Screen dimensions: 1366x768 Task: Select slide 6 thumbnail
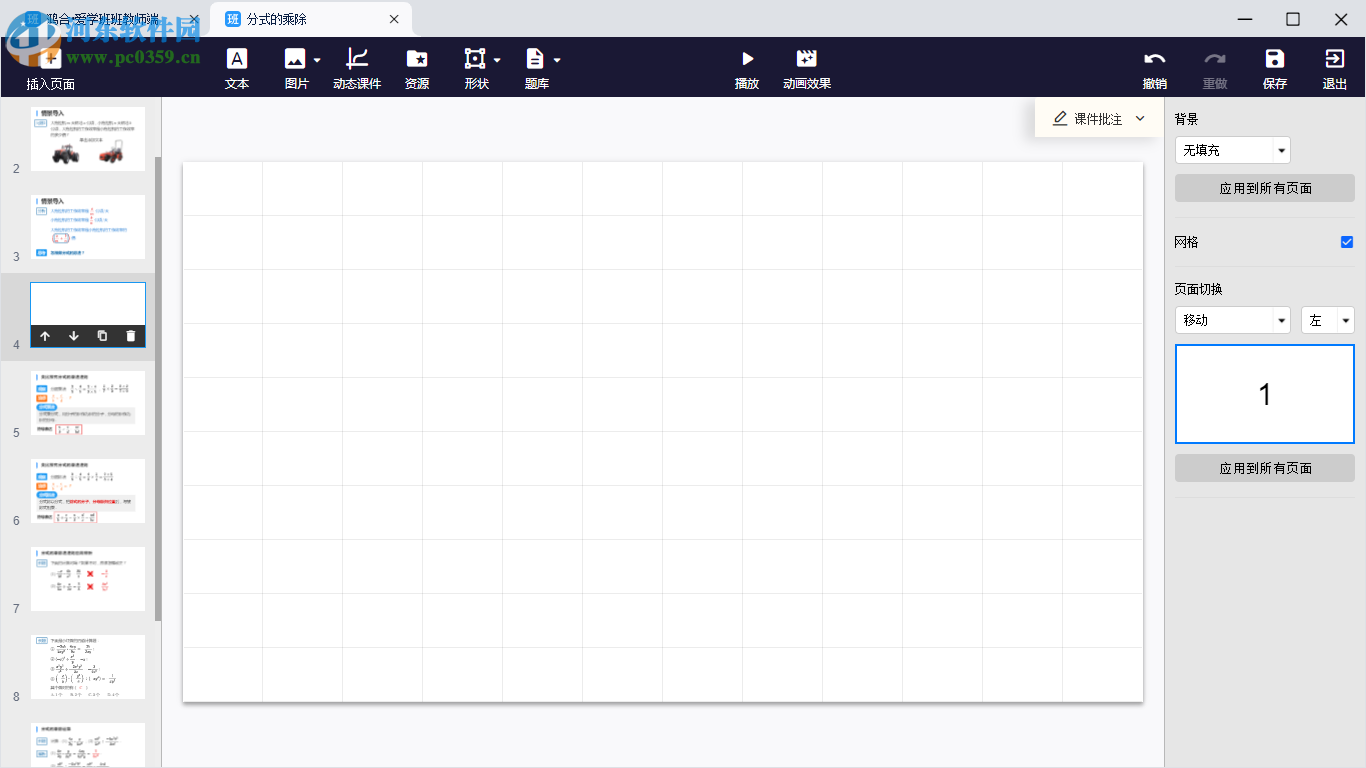tap(88, 491)
